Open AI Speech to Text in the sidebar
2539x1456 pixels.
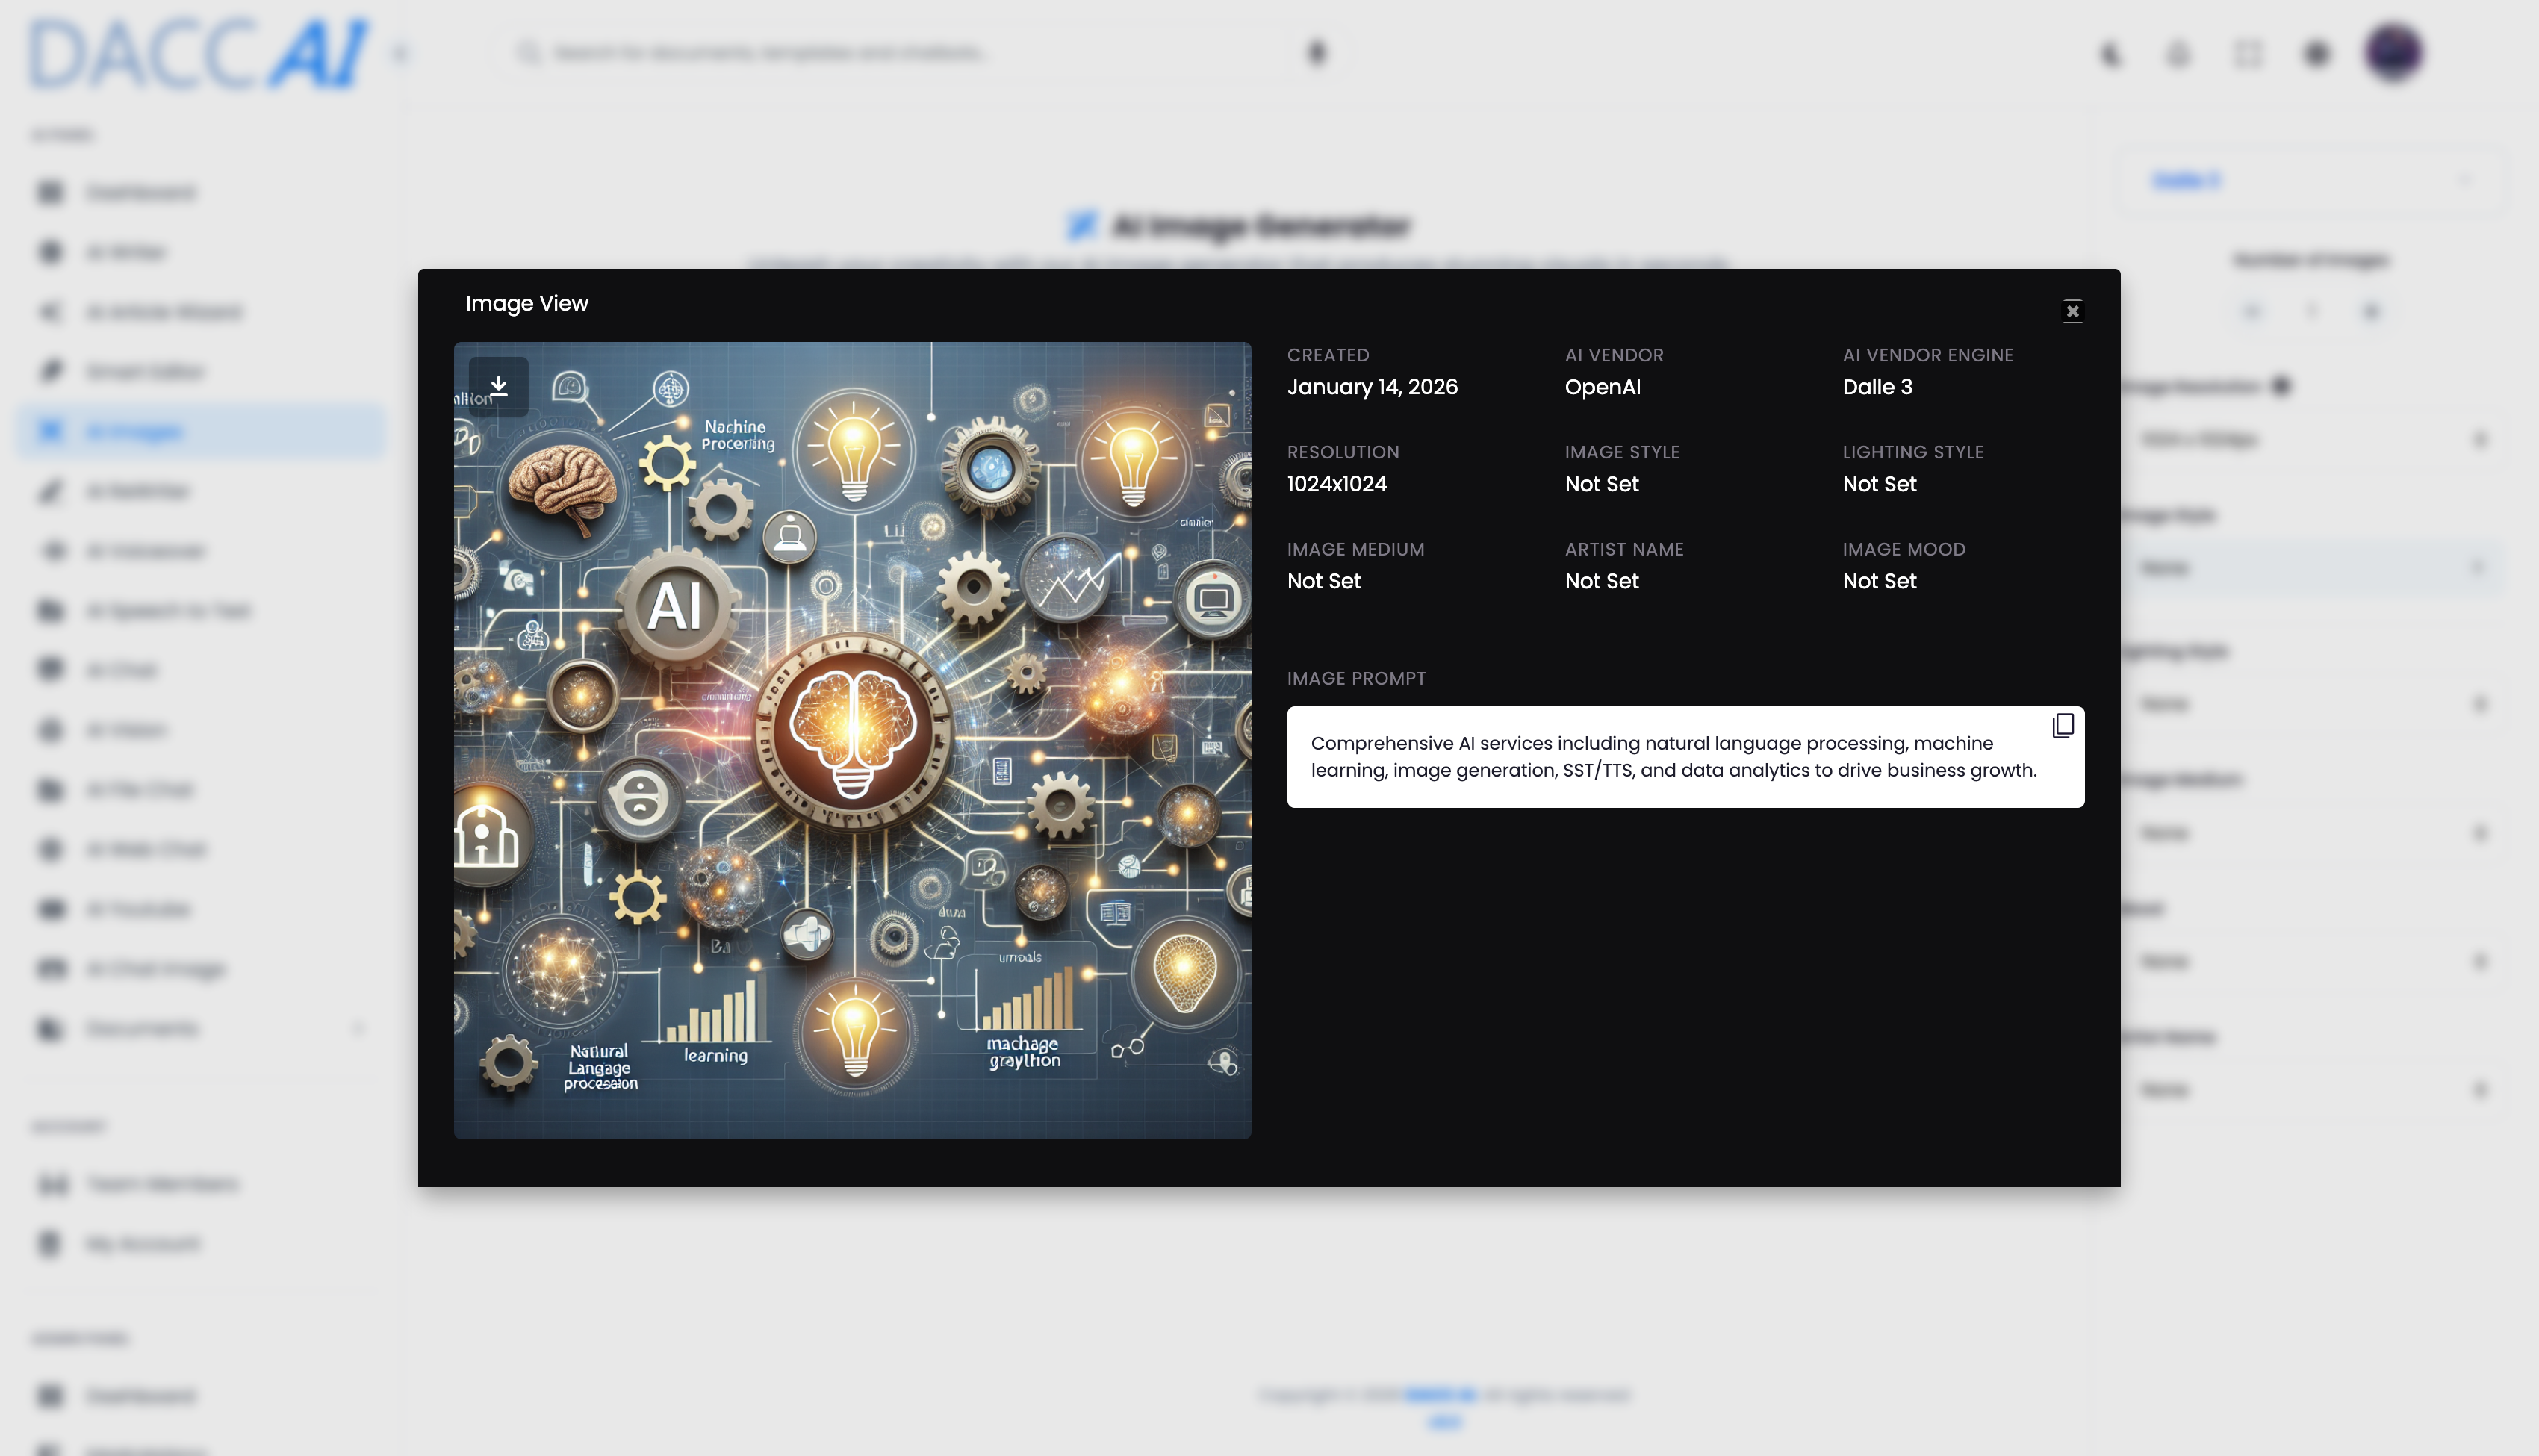click(168, 610)
